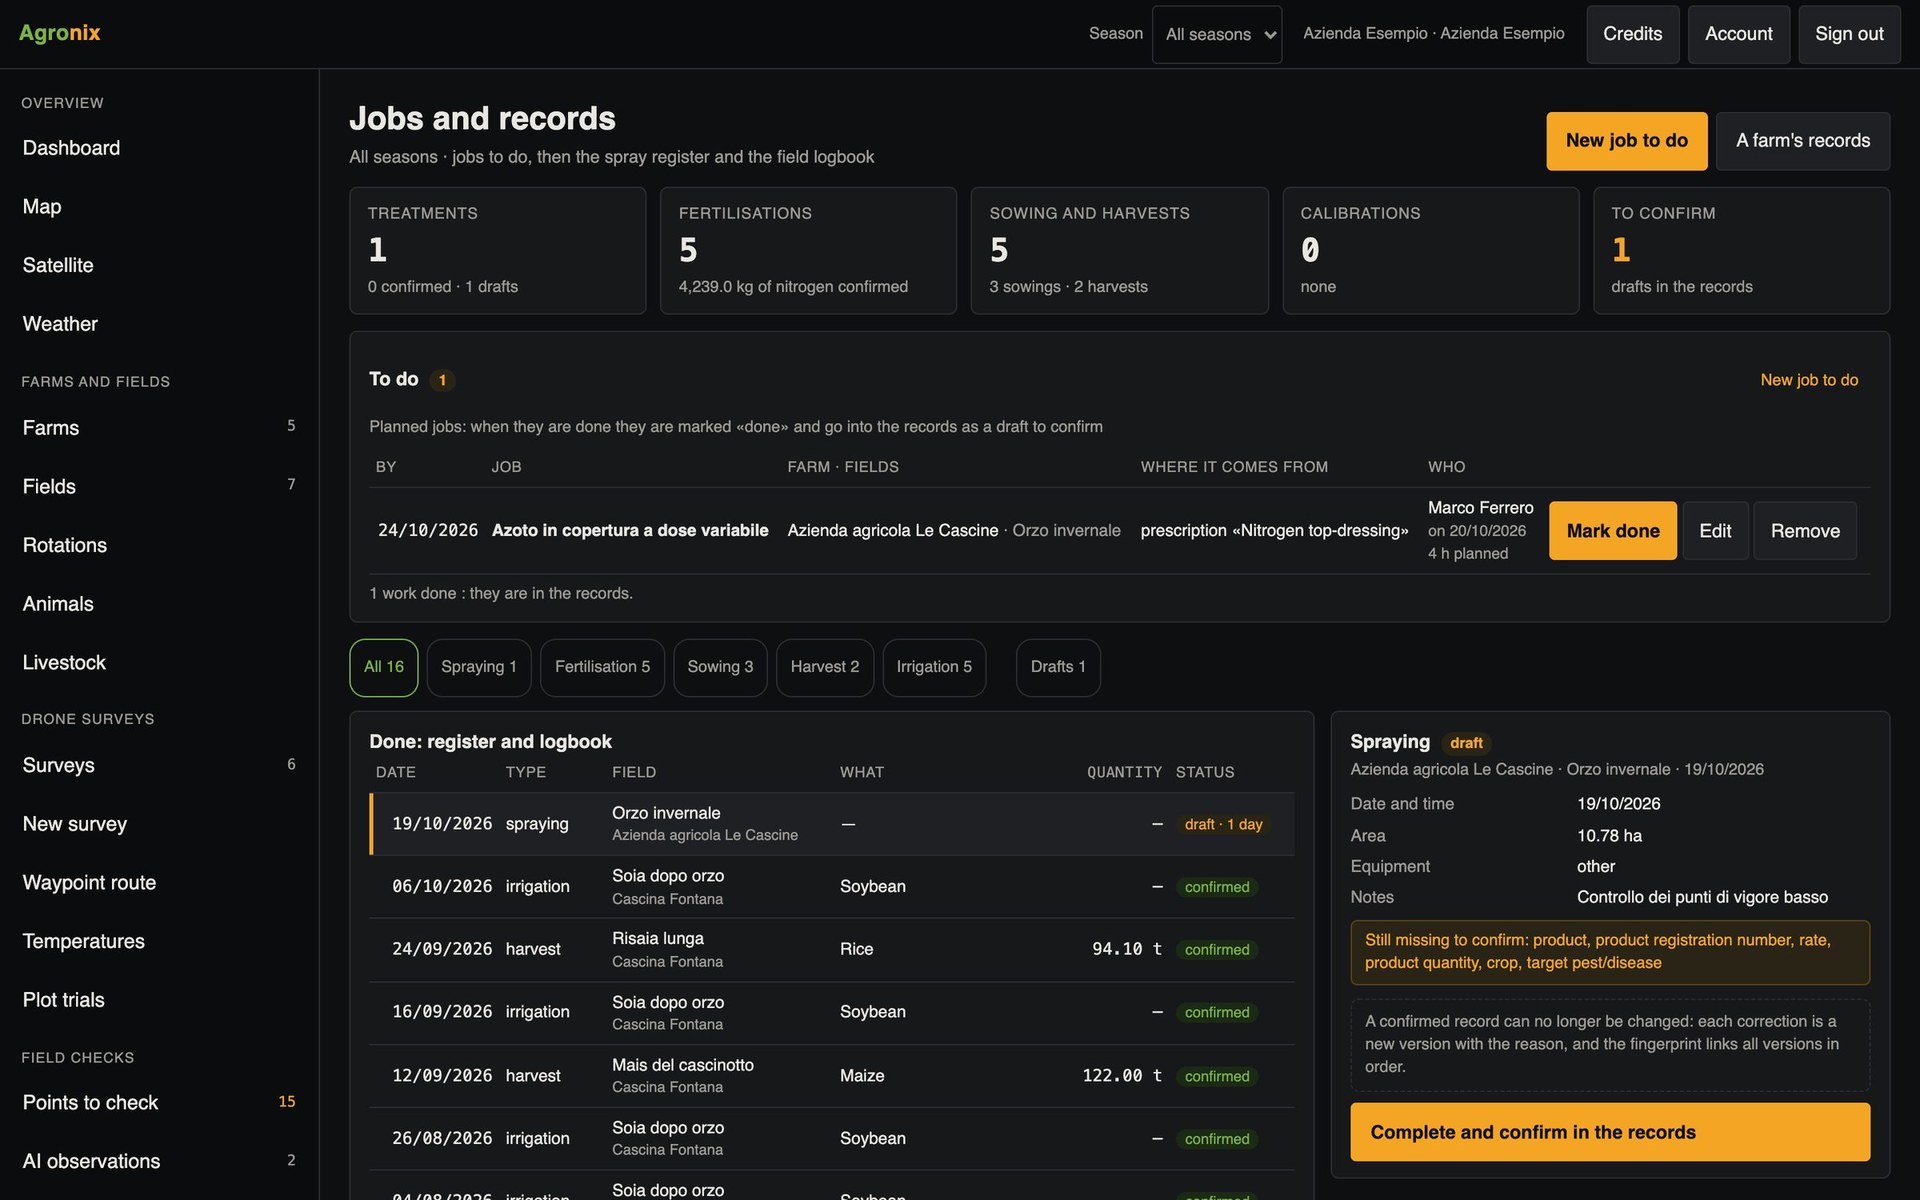Open AI observations in sidebar
The height and width of the screenshot is (1200, 1920).
pos(159,1162)
